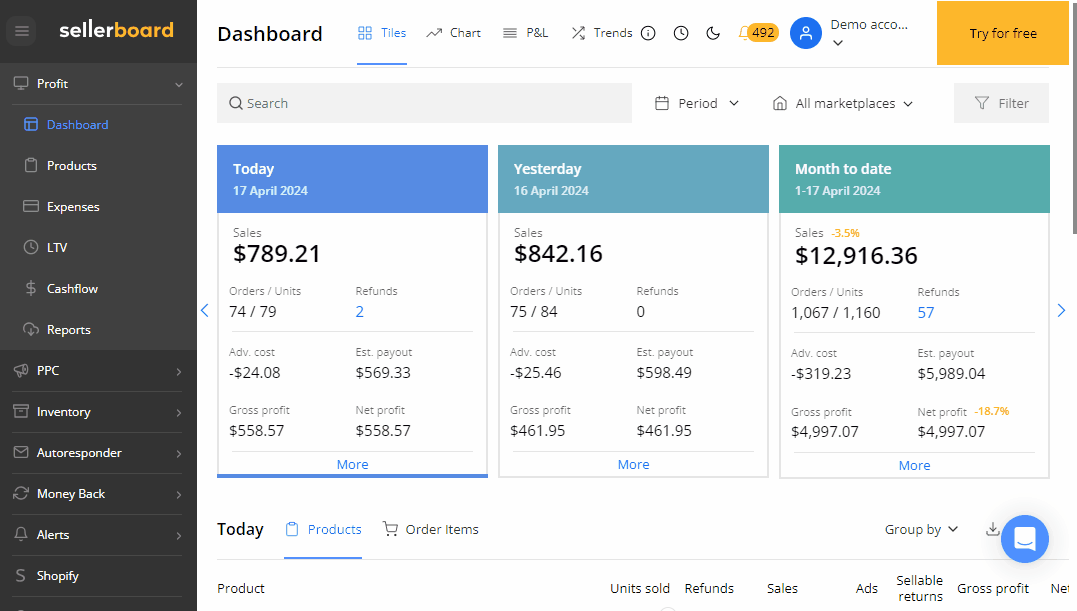This screenshot has width=1077, height=611.
Task: Click the Sellable returns column header
Action: click(920, 588)
